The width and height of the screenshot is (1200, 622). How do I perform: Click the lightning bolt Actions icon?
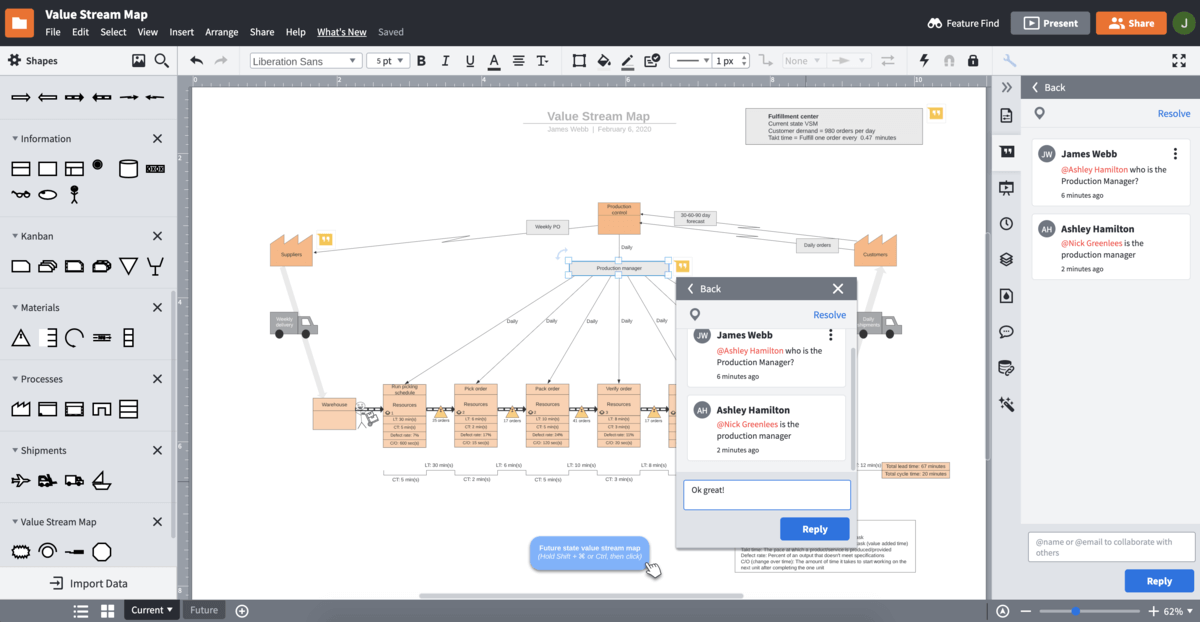(x=923, y=61)
